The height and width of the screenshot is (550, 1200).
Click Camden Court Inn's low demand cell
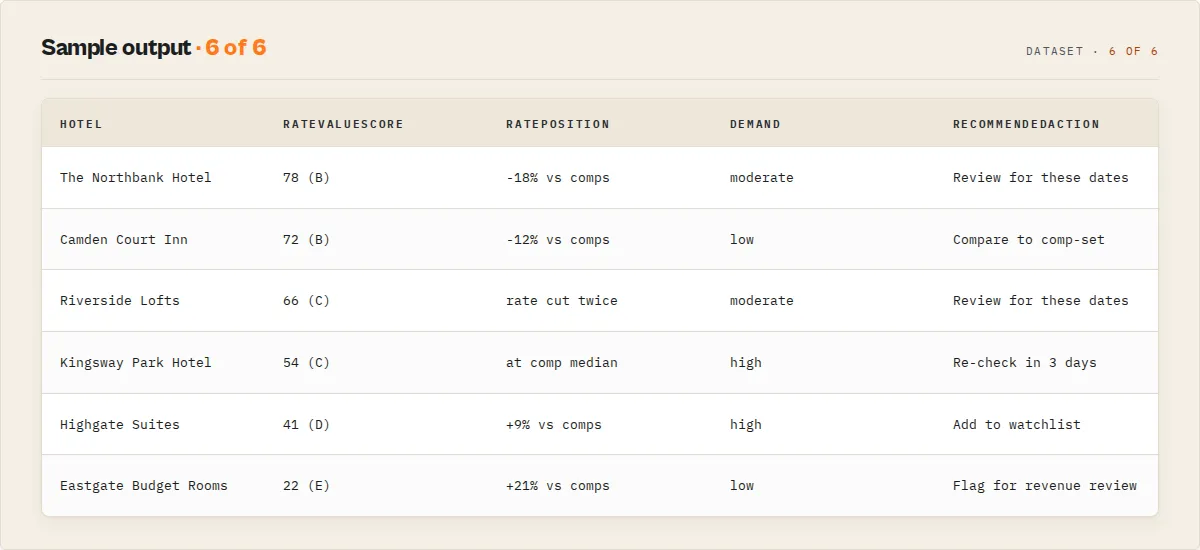[742, 240]
